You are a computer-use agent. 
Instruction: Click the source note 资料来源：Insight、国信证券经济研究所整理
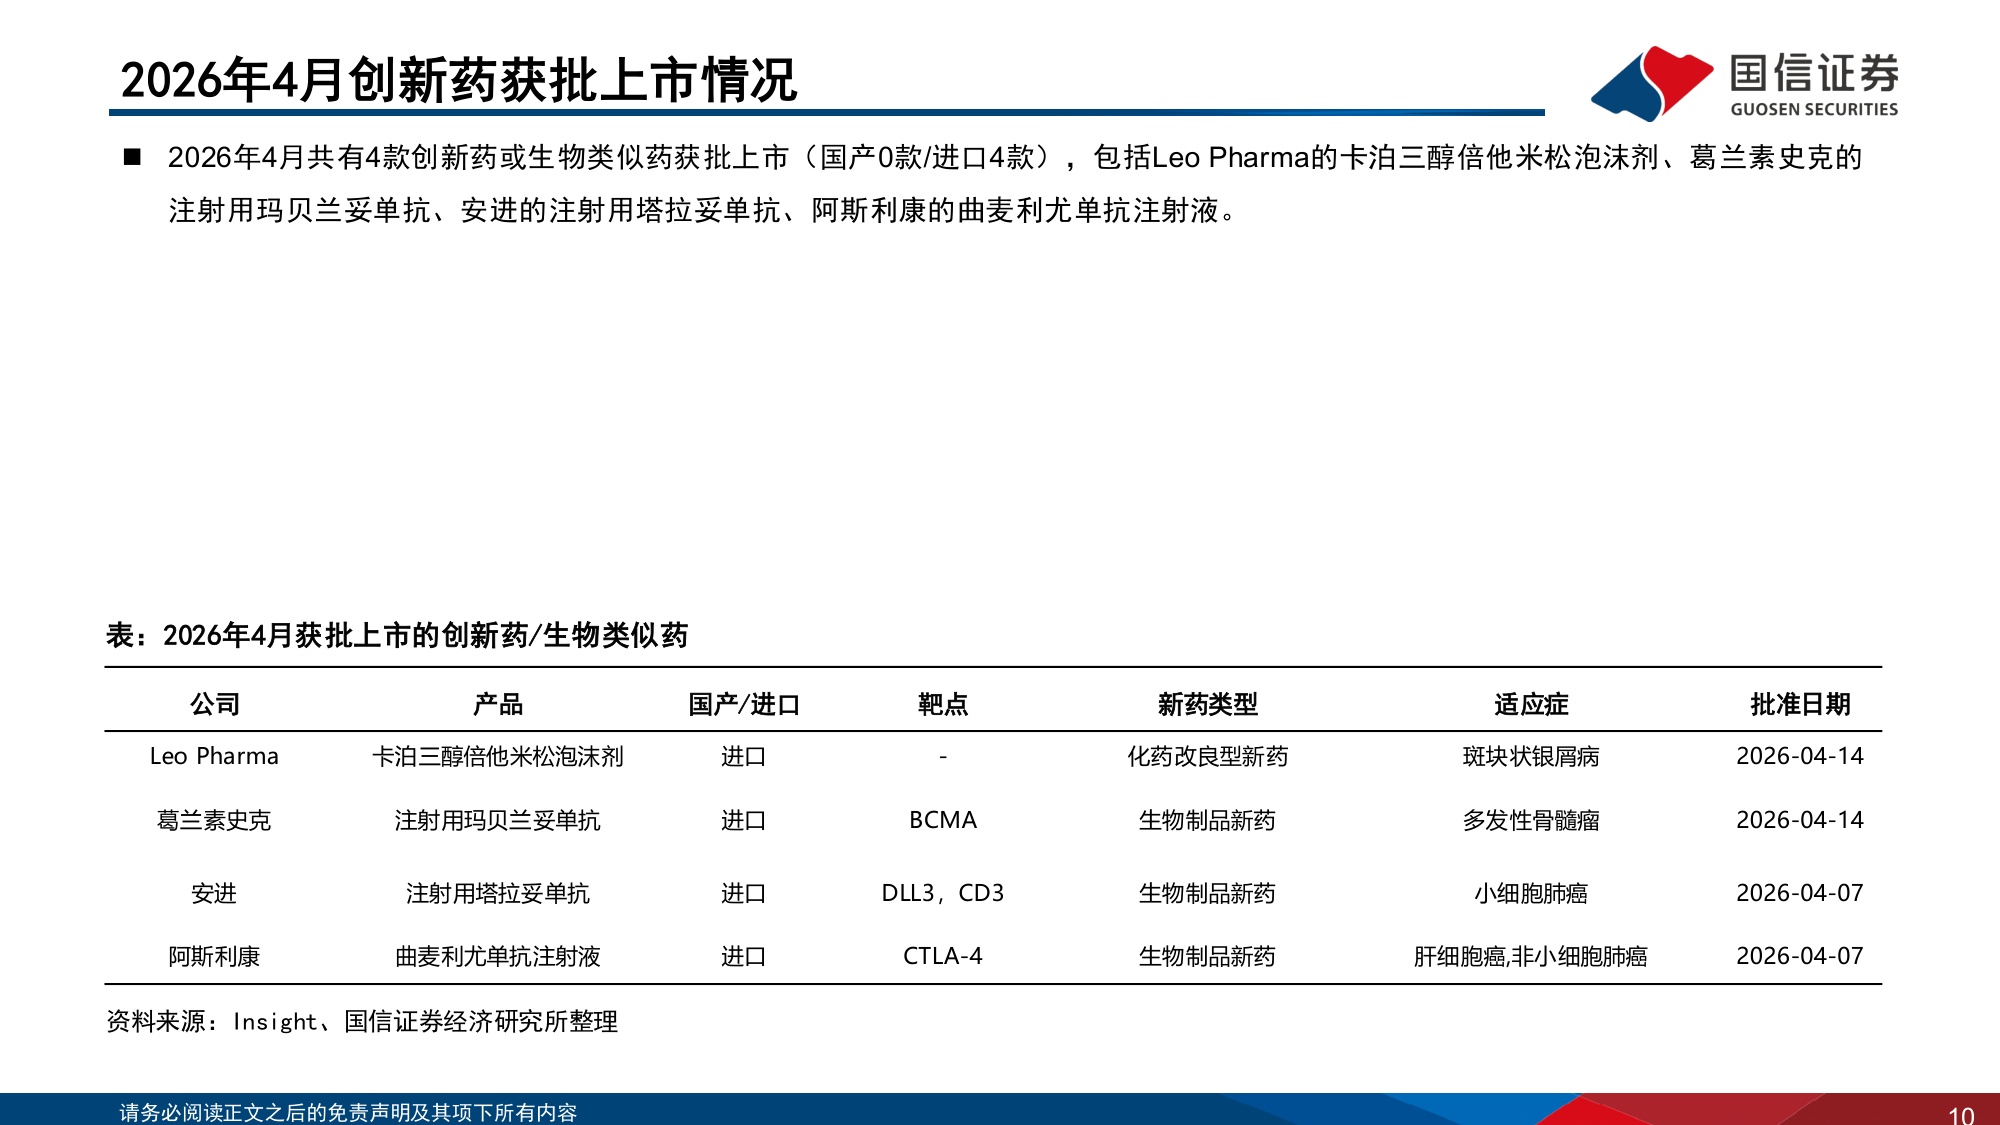tap(362, 1021)
